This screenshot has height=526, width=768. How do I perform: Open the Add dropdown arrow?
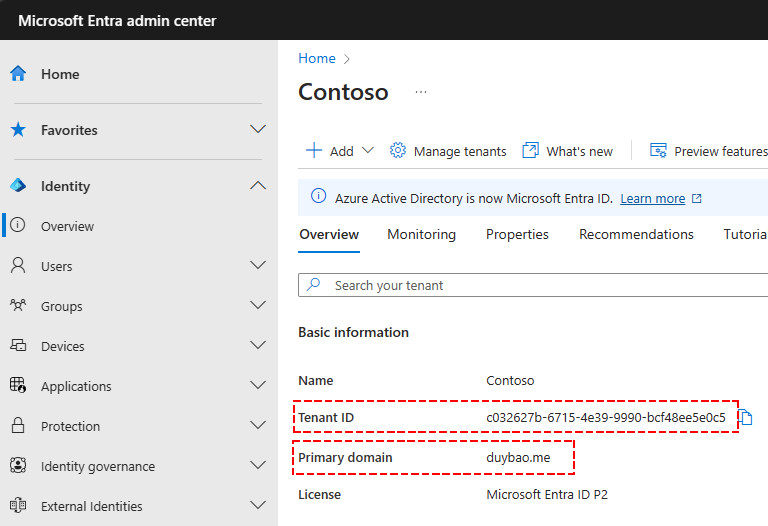[x=368, y=150]
